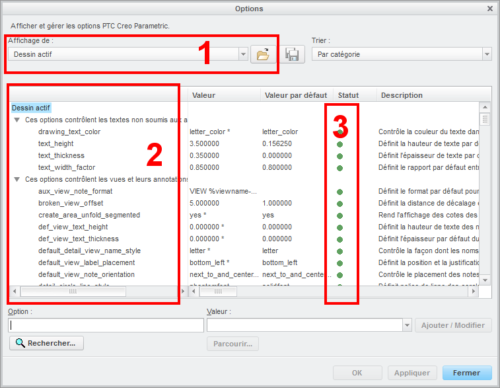Select the text_height option
This screenshot has width=500, height=388.
[56, 144]
